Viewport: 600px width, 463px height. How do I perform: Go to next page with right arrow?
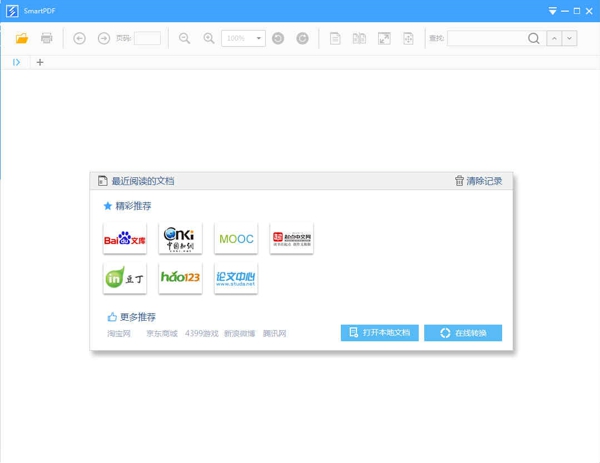click(104, 38)
